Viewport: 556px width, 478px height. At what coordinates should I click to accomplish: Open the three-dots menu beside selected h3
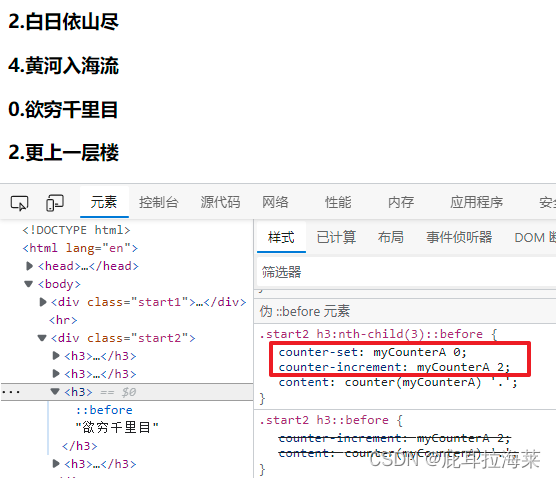pos(11,392)
